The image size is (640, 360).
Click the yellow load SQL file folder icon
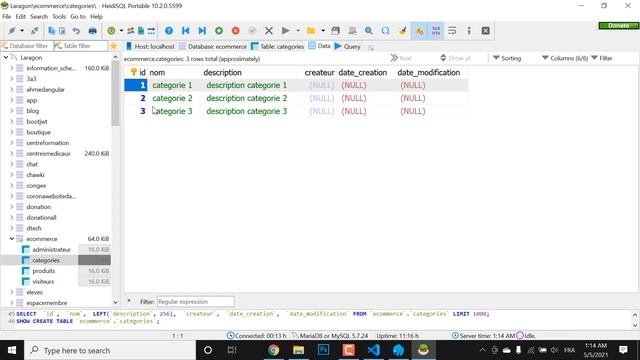(x=311, y=31)
